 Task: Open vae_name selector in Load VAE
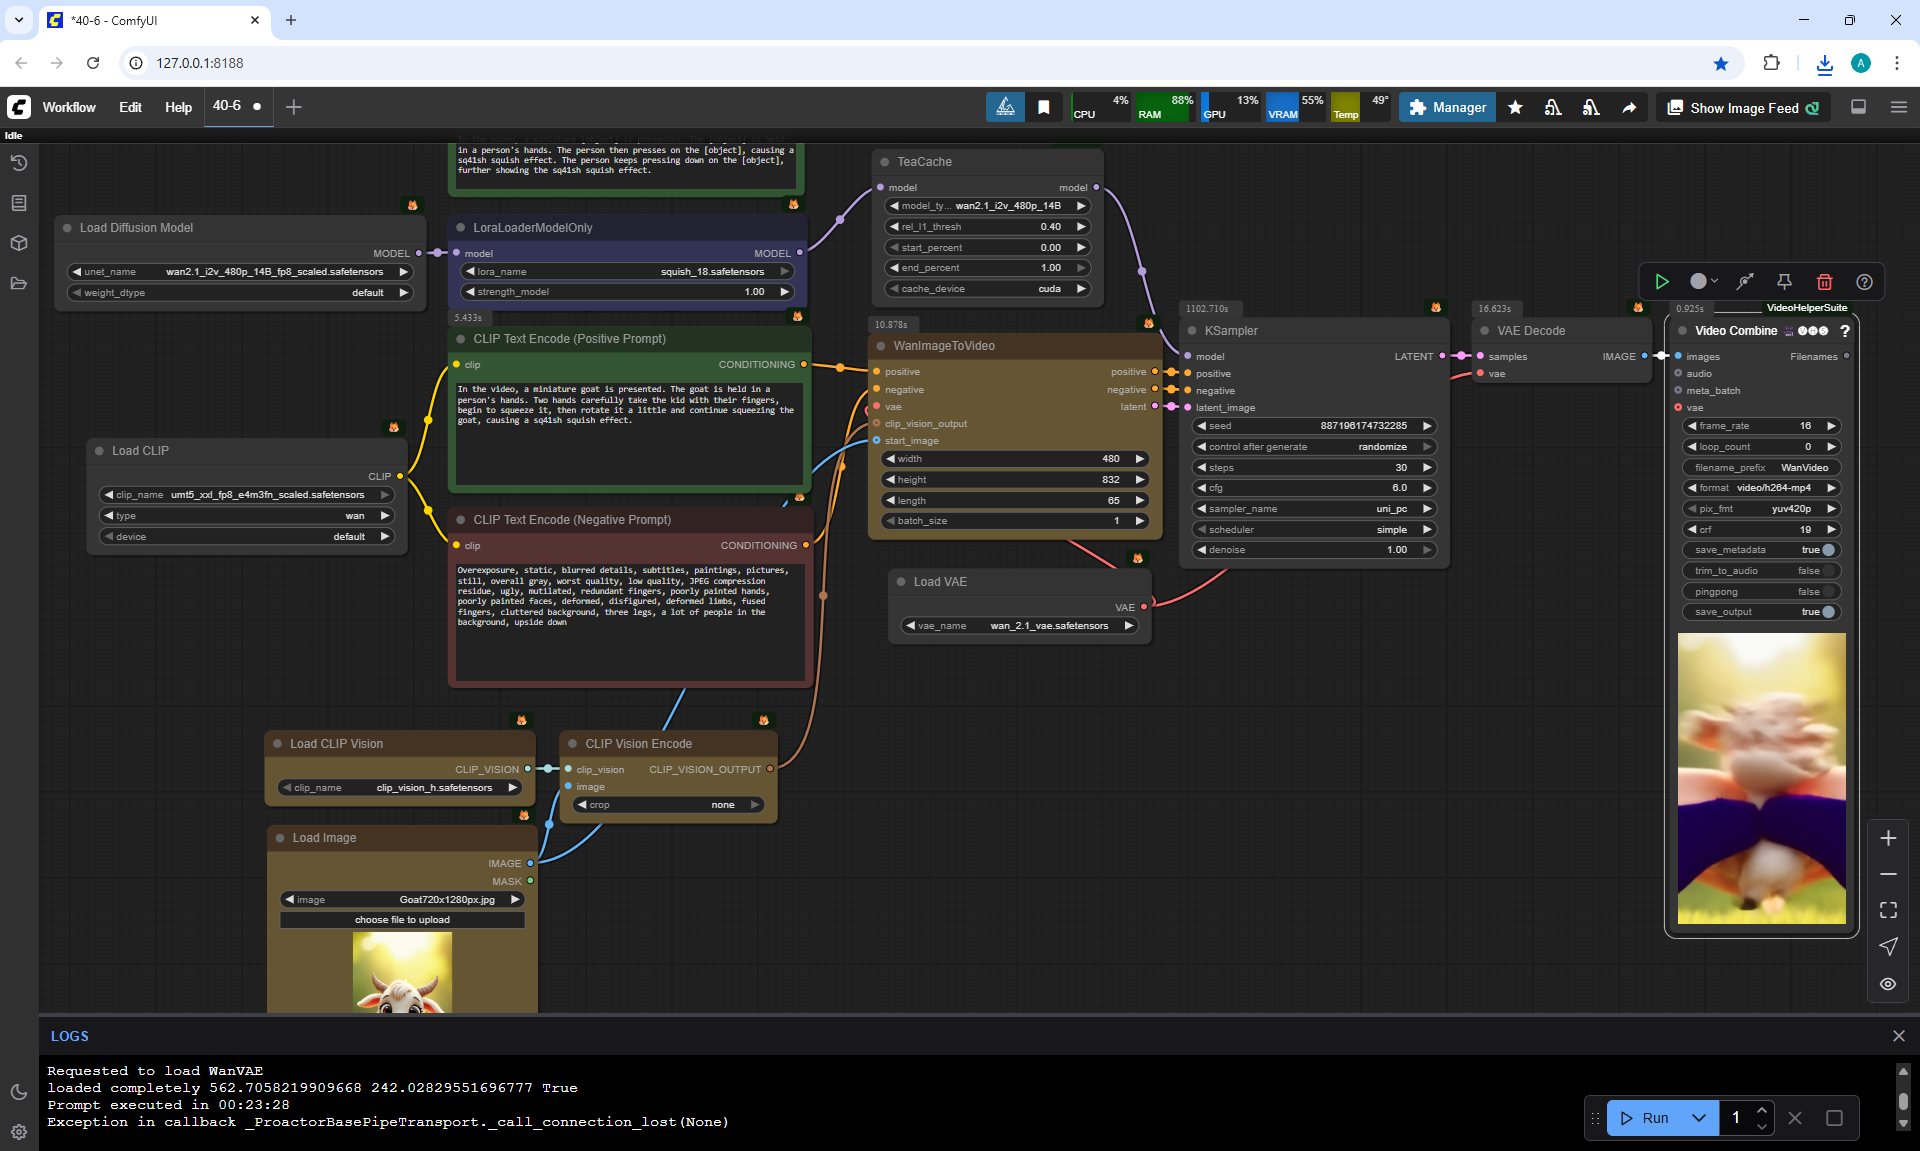(1020, 626)
